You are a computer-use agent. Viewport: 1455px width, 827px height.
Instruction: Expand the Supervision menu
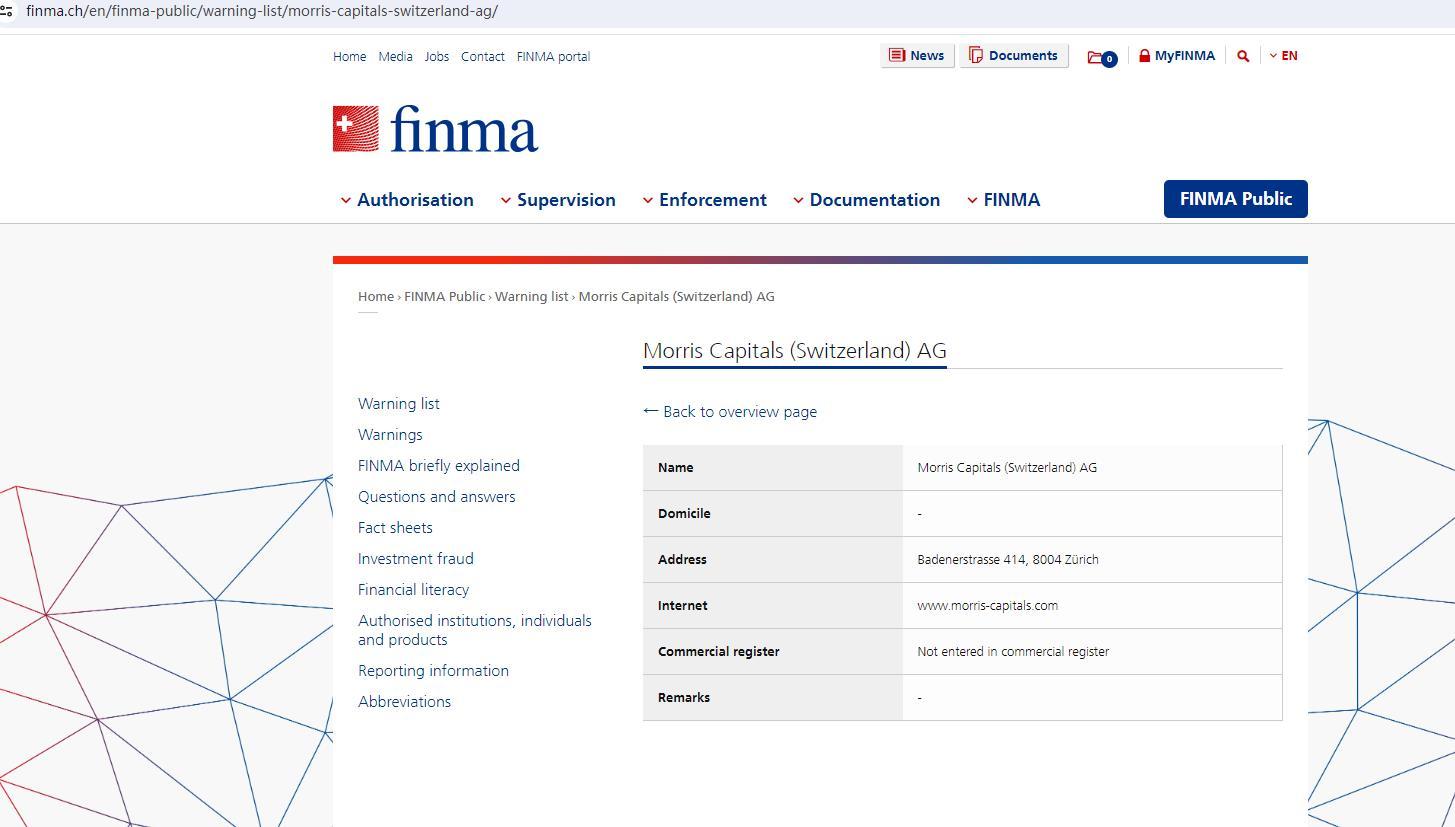pyautogui.click(x=558, y=200)
